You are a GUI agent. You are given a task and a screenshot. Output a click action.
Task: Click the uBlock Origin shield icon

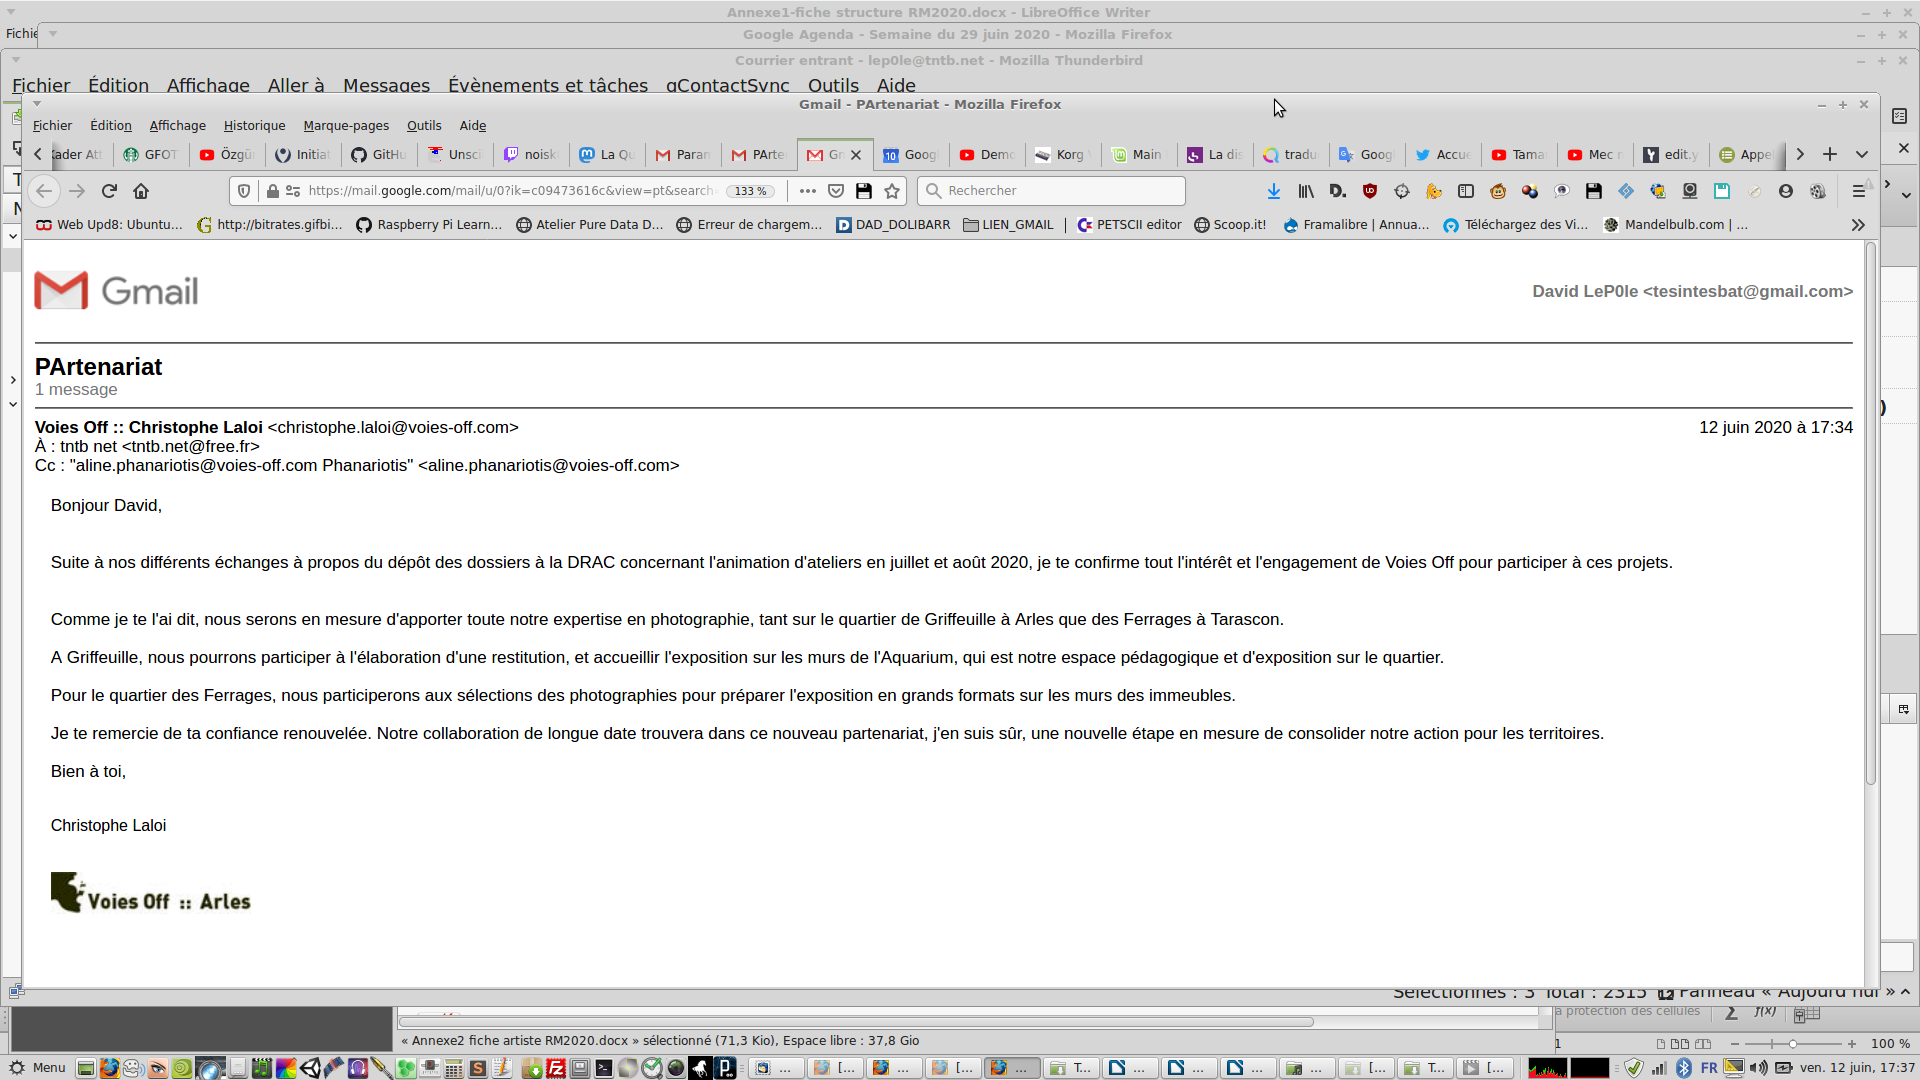coord(1370,191)
